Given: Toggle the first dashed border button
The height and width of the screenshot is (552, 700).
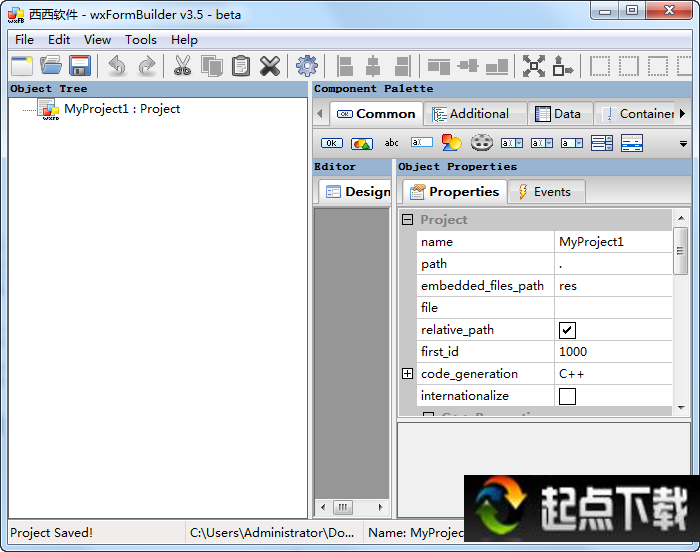Looking at the screenshot, I should [x=600, y=66].
